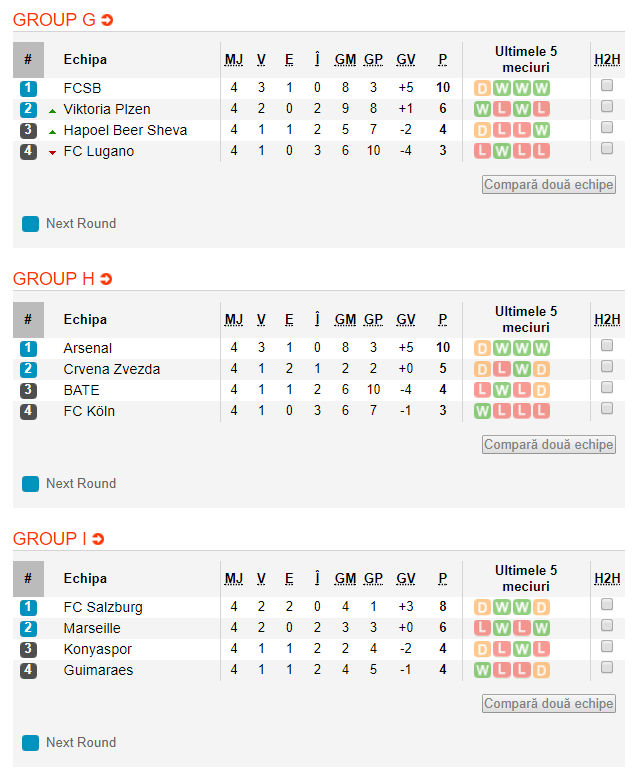Sort Group G by the GV column header

pos(406,60)
